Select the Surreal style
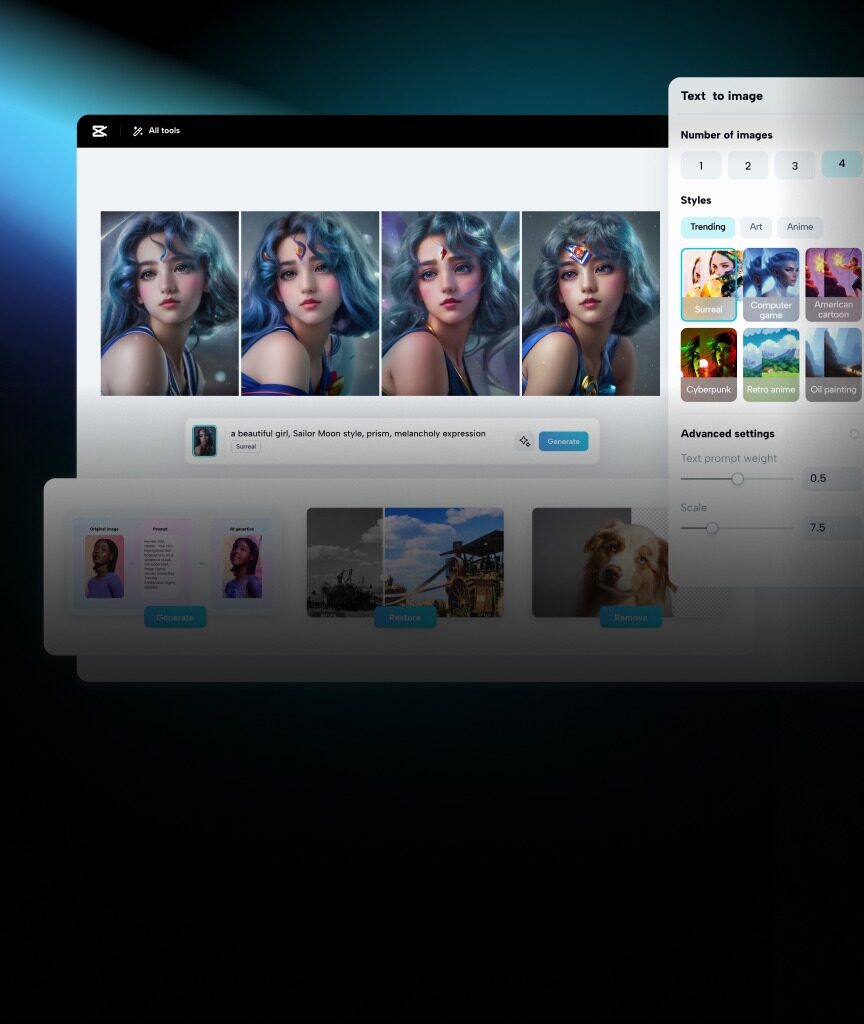Image resolution: width=864 pixels, height=1024 pixels. pos(708,284)
